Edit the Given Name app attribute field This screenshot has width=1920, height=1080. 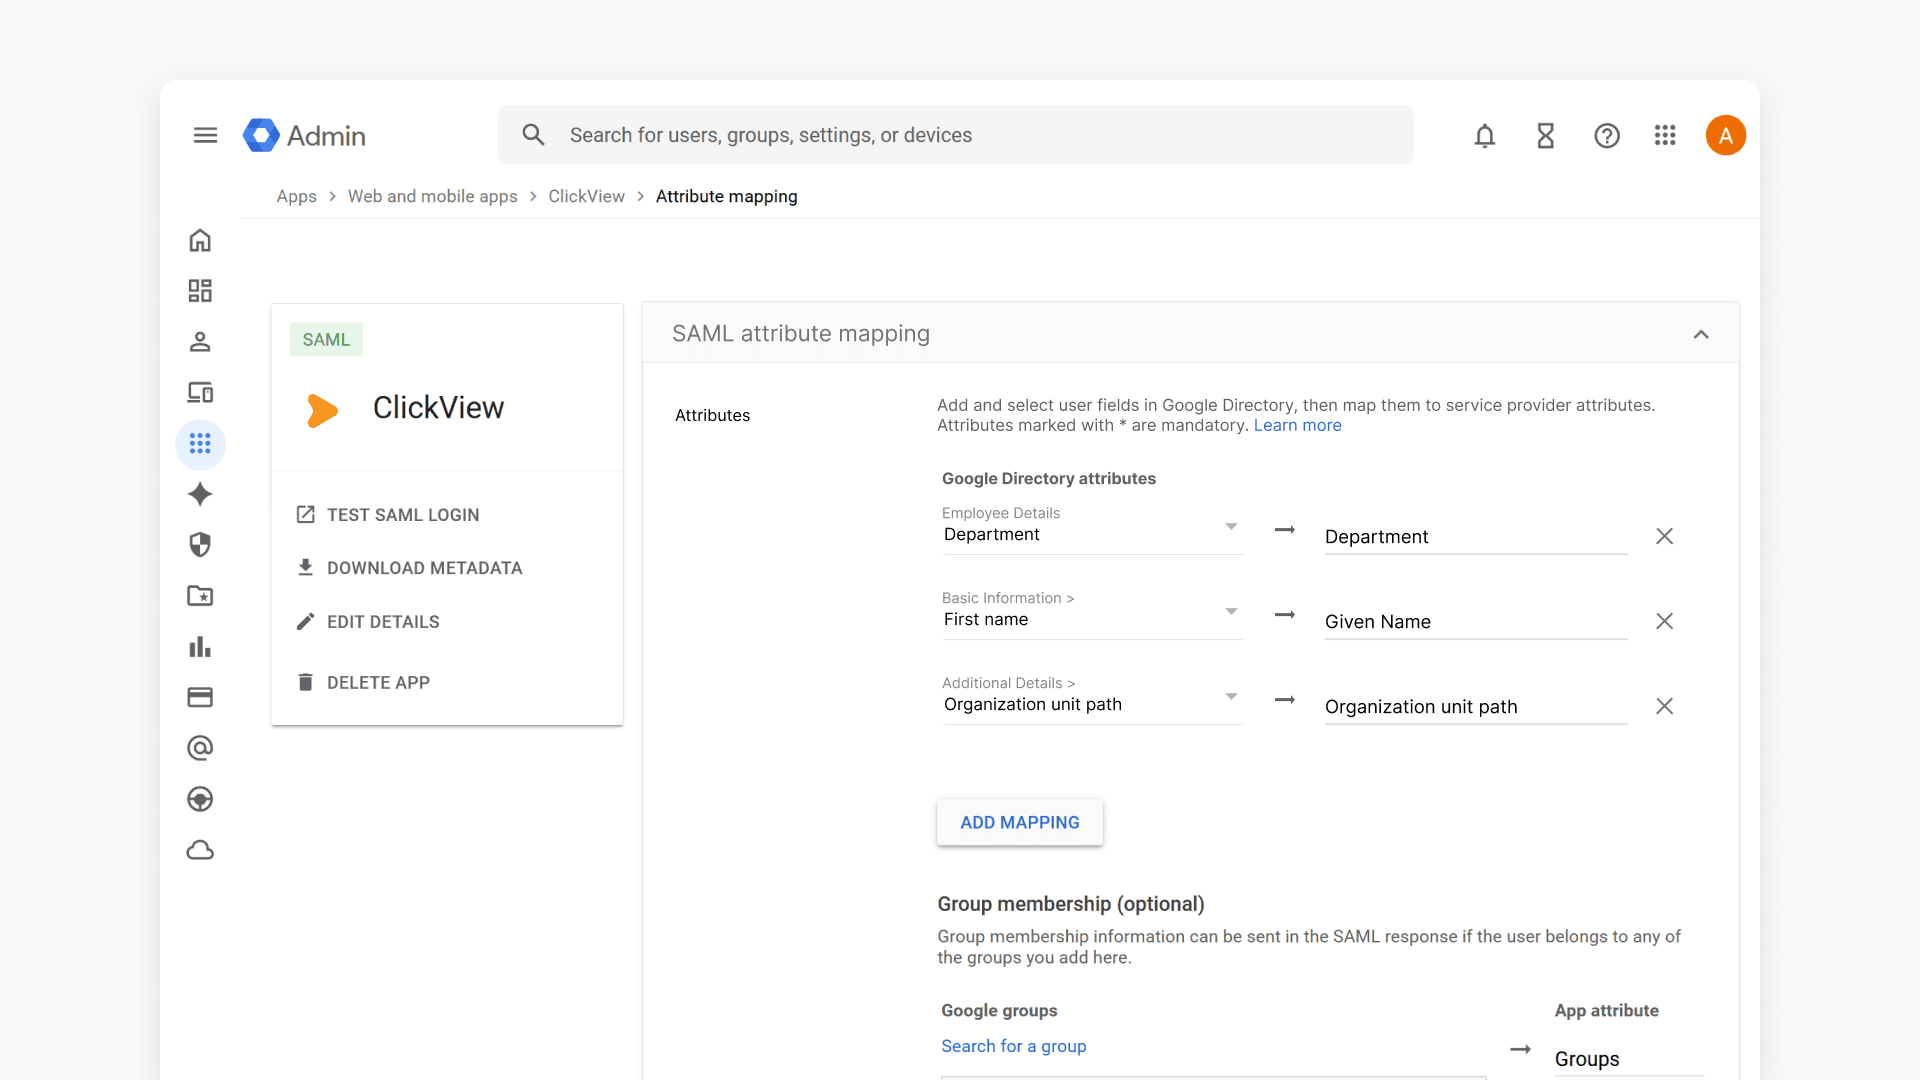pyautogui.click(x=1476, y=622)
